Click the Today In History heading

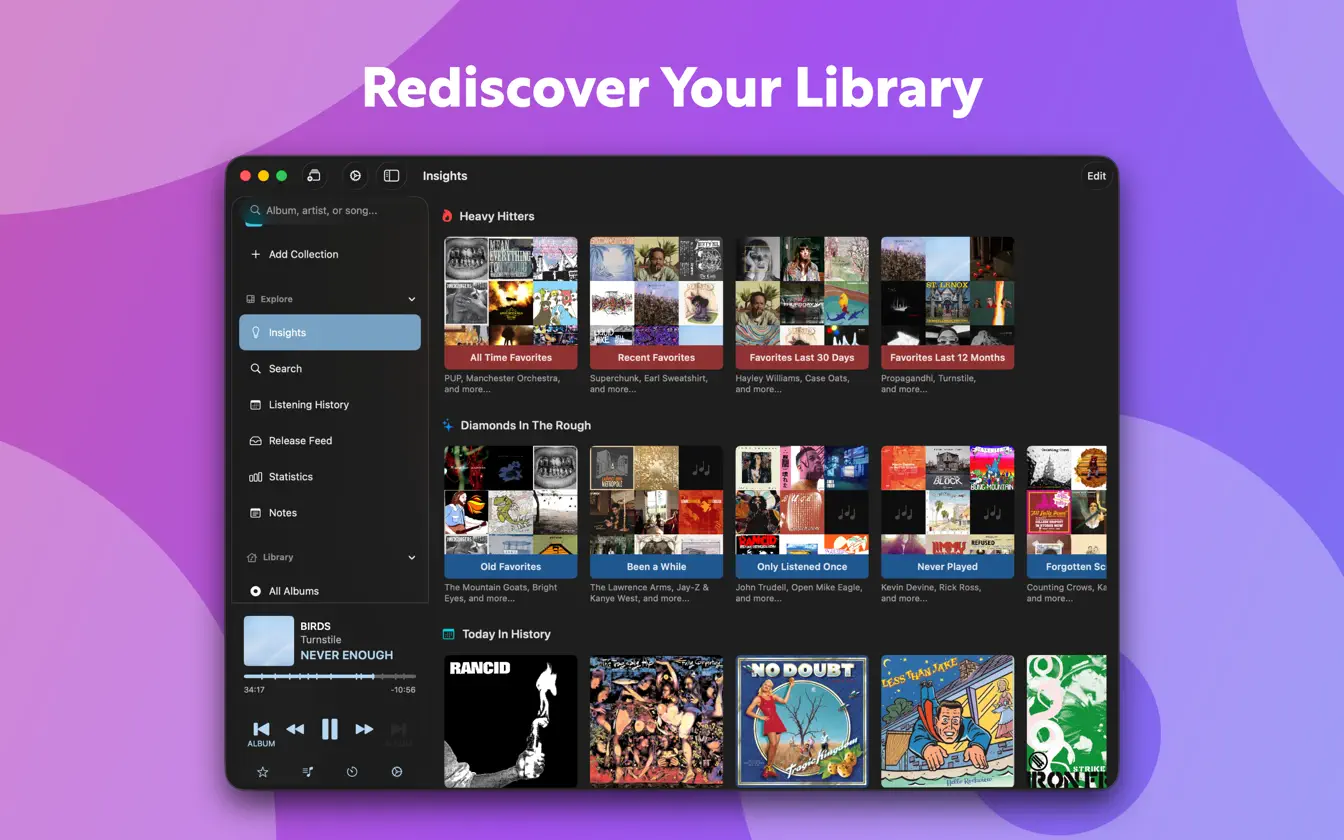coord(506,634)
